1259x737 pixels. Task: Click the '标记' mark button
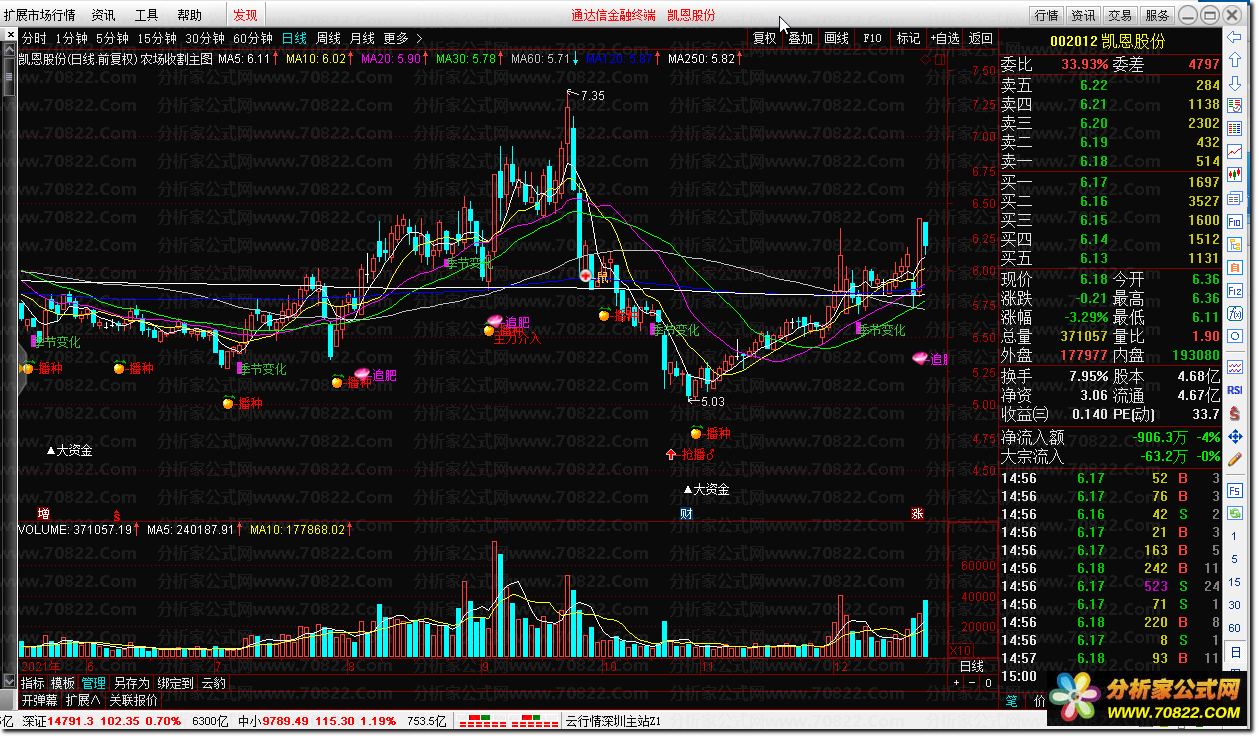908,38
